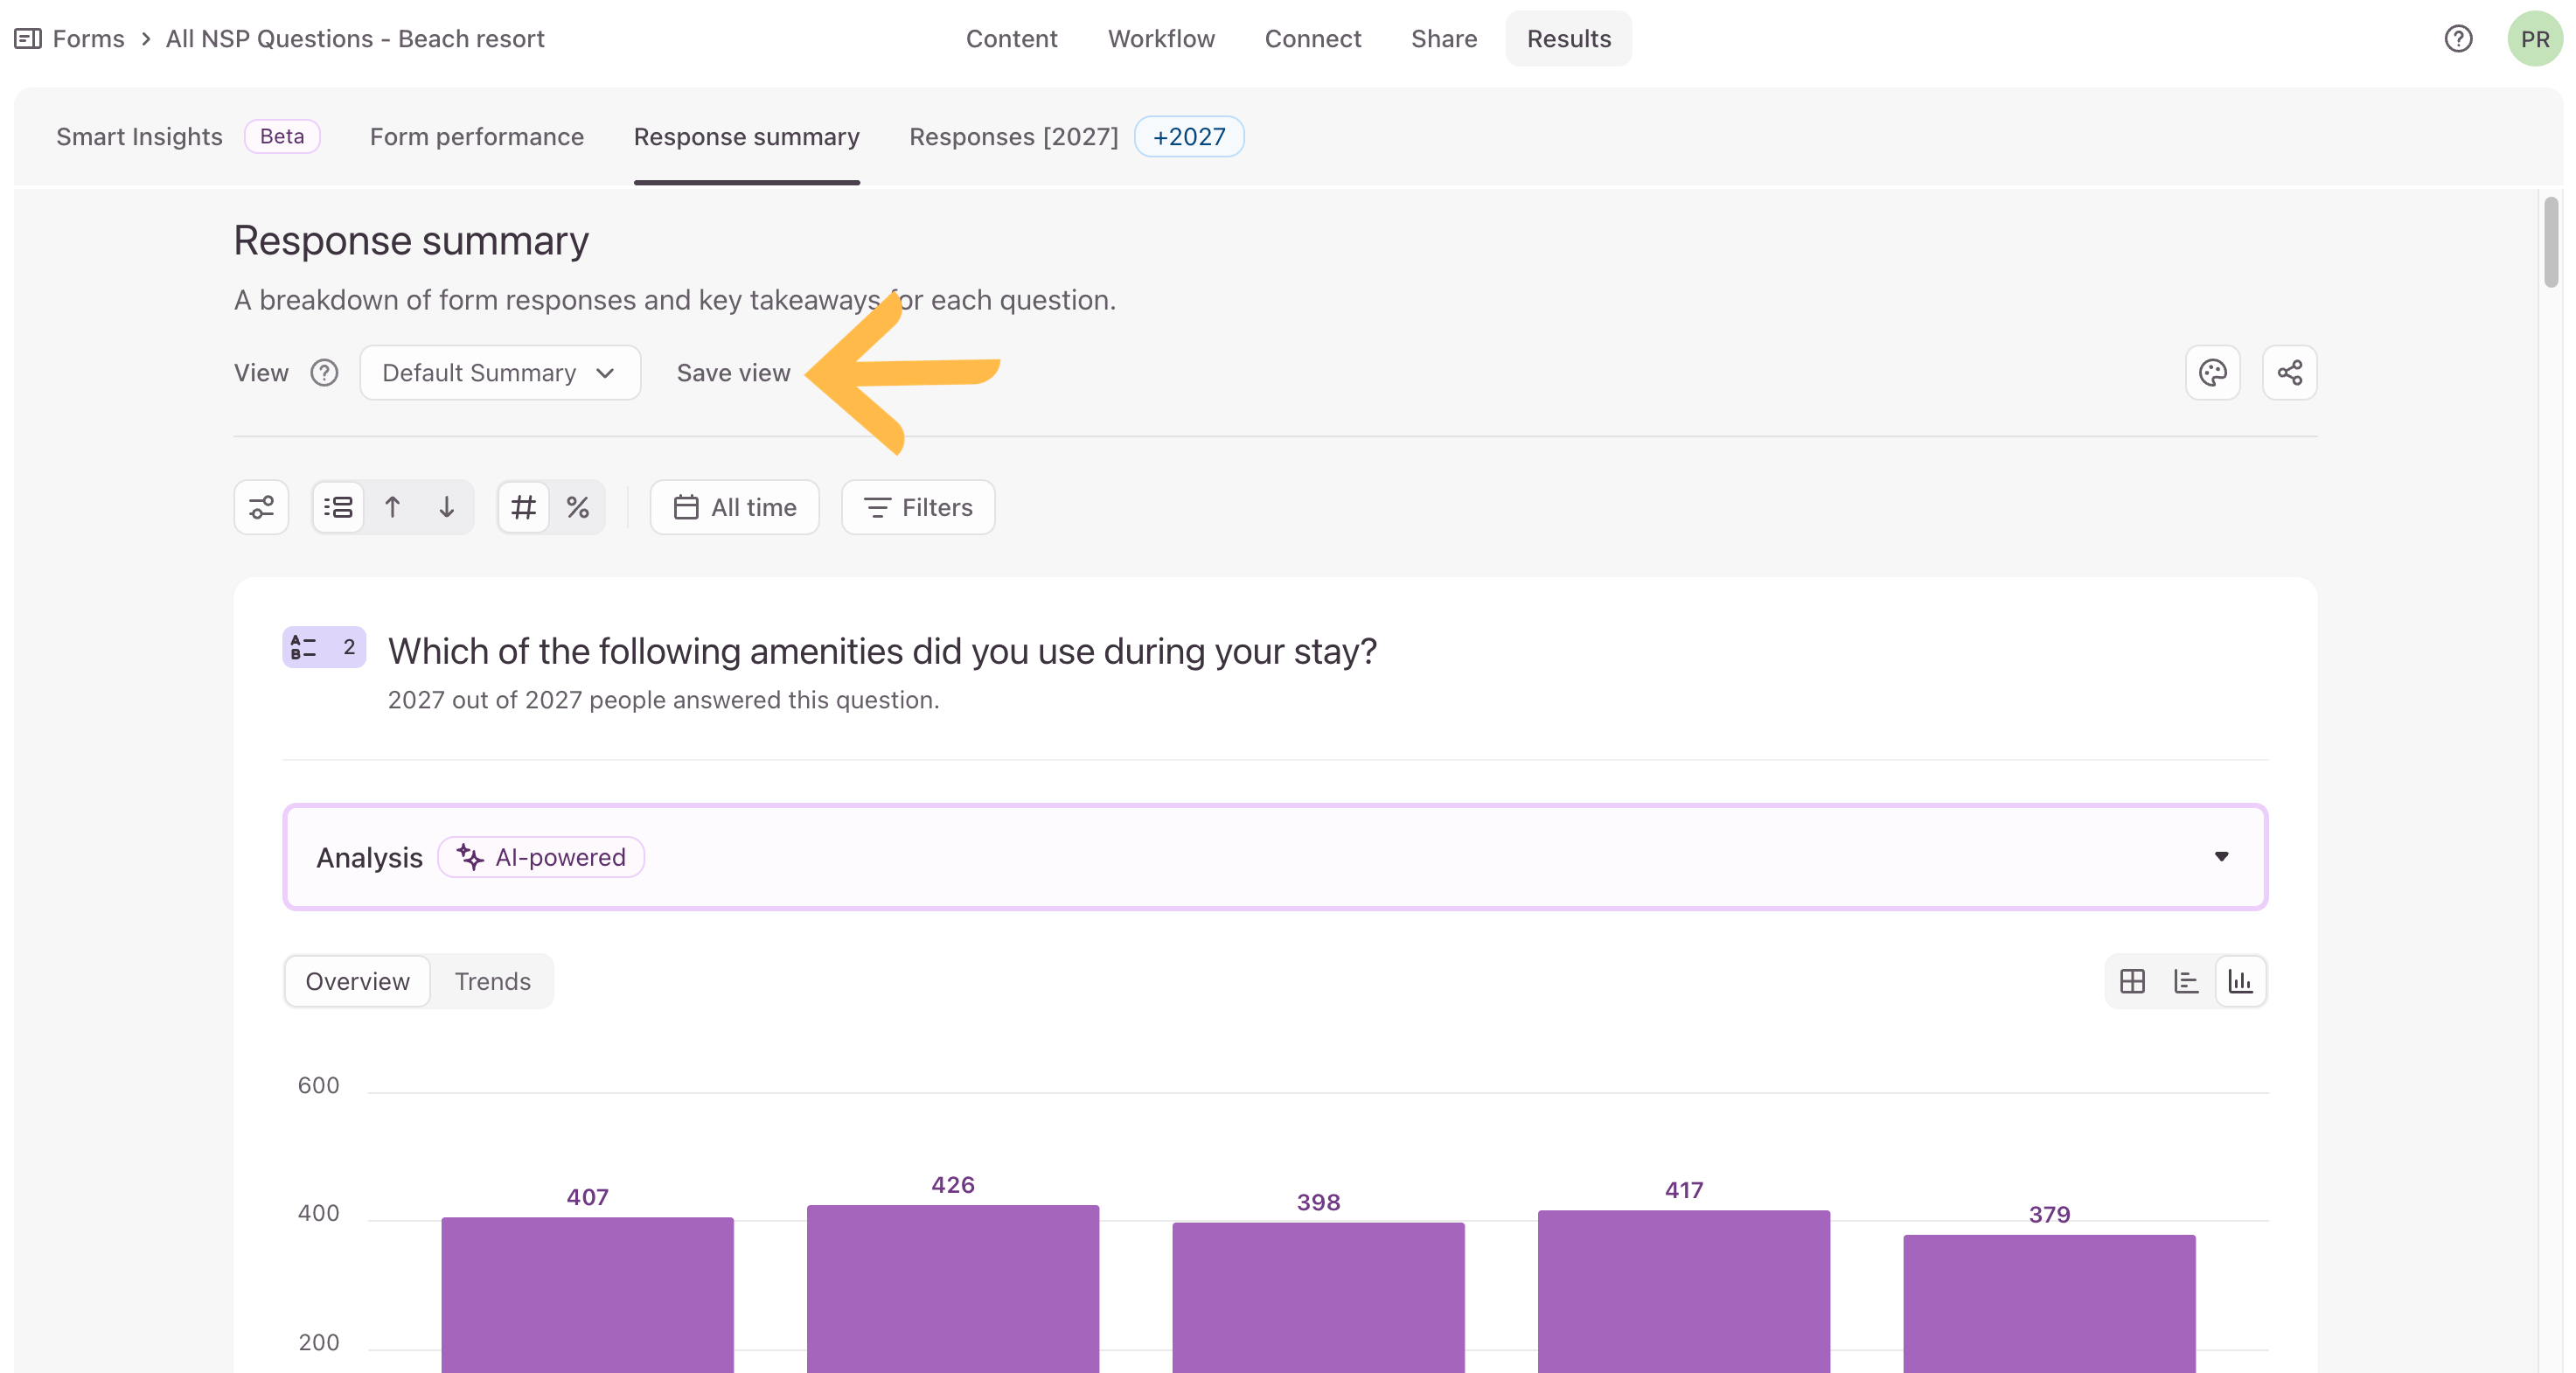Viewport: 2576px width, 1373px height.
Task: Open the customize settings sliders icon
Action: click(261, 507)
